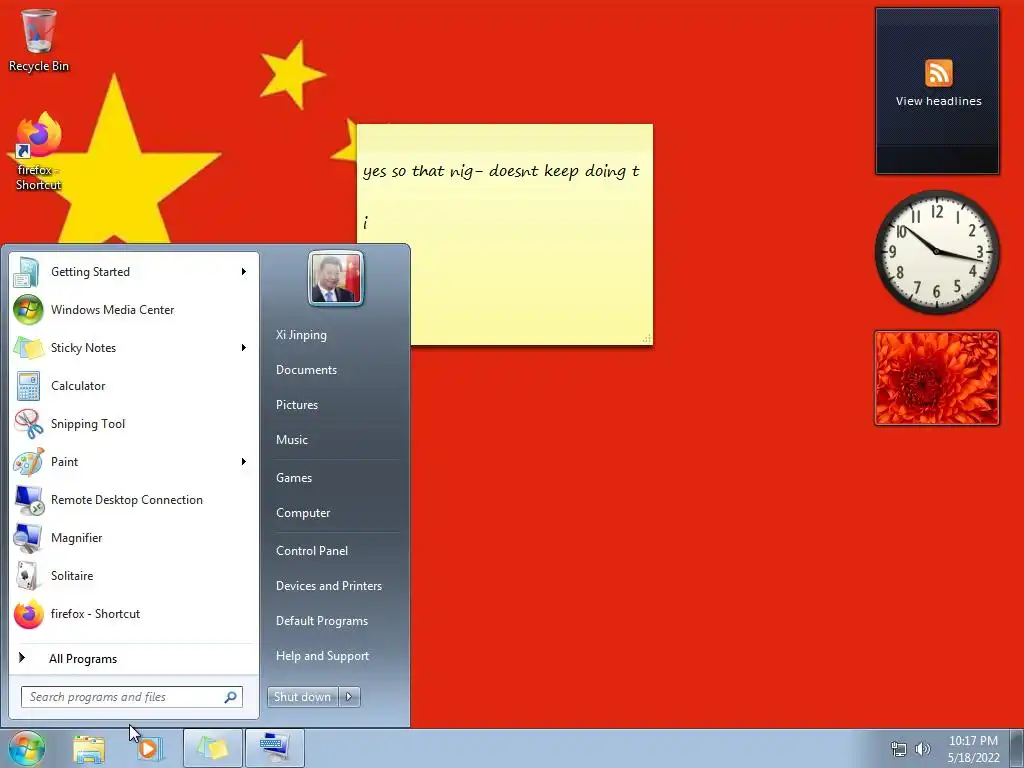Start Paint from the Start menu

[134, 461]
